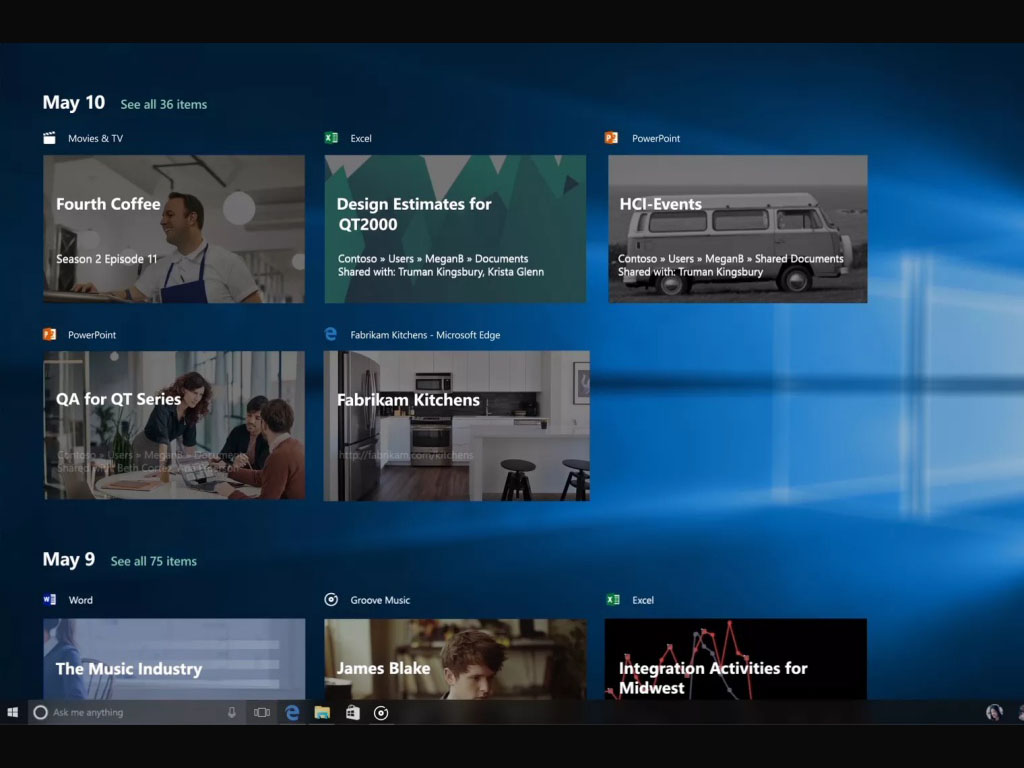Click the Excel icon above Integration Activities
The height and width of the screenshot is (768, 1024).
coord(613,600)
